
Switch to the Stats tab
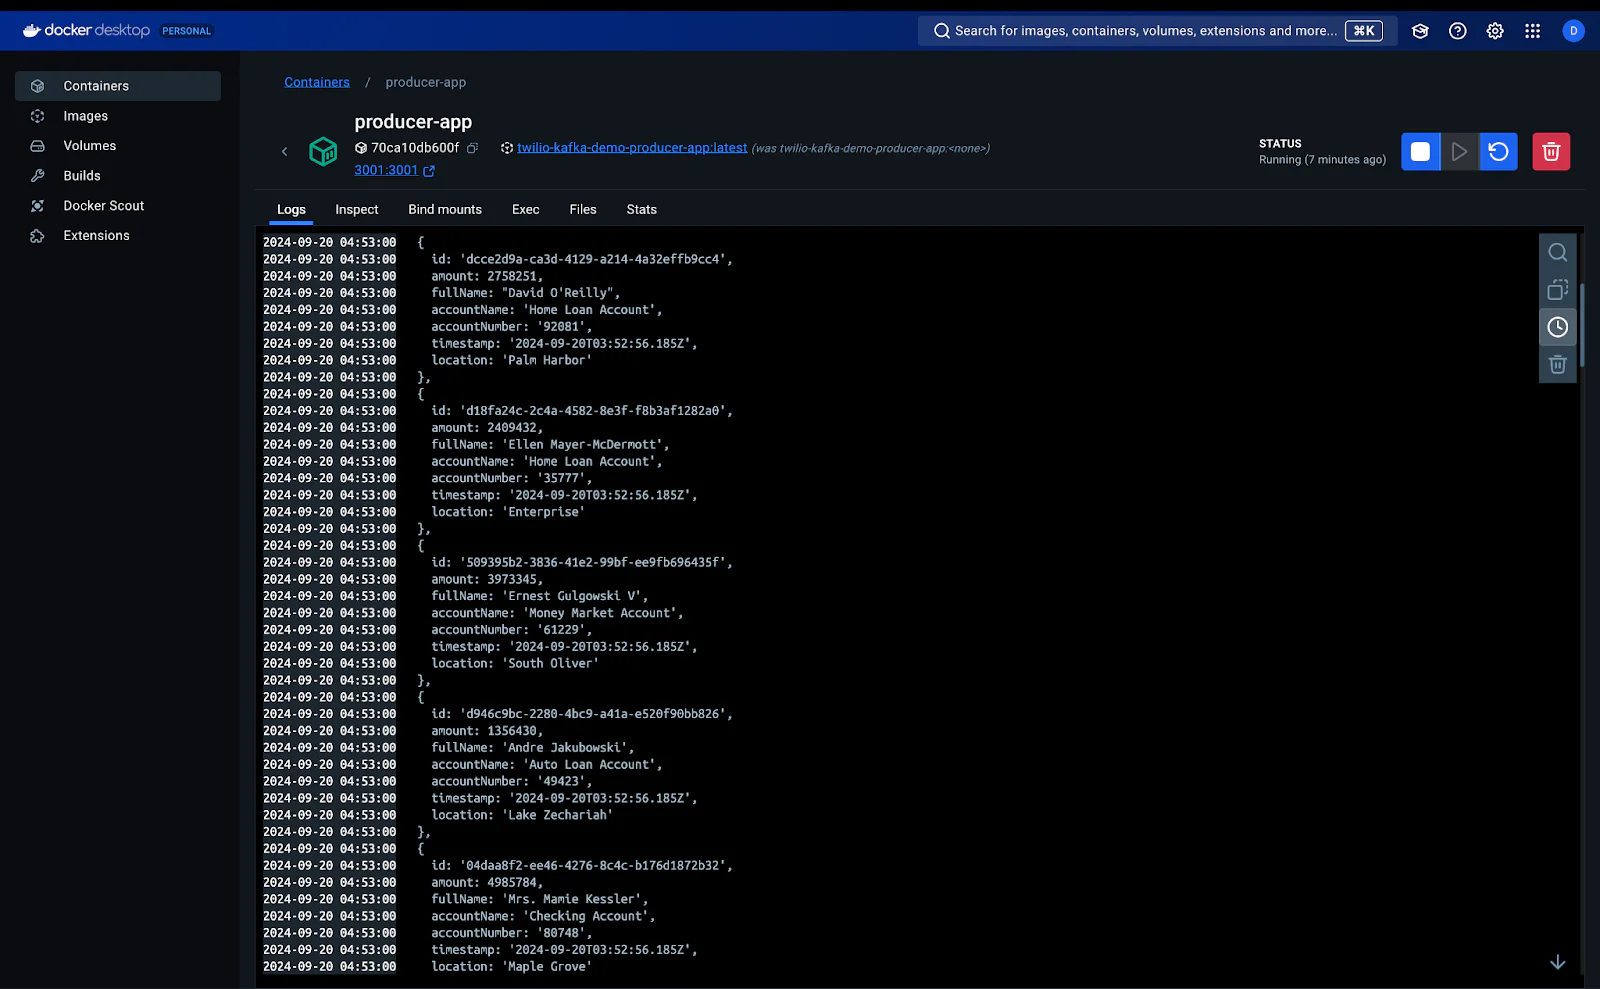tap(642, 210)
